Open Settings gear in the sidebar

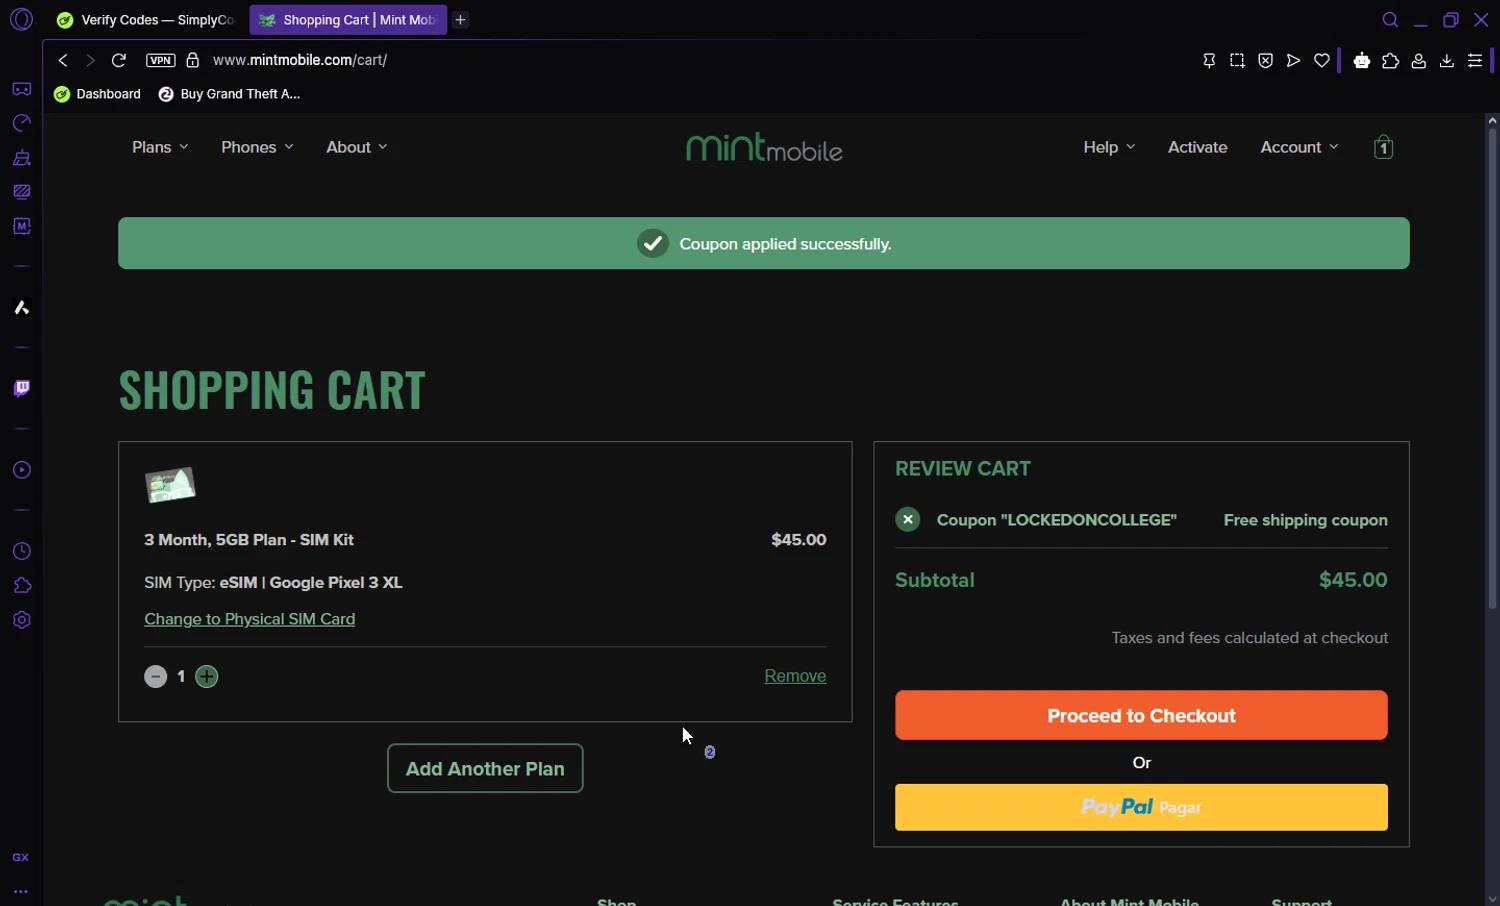tap(21, 620)
